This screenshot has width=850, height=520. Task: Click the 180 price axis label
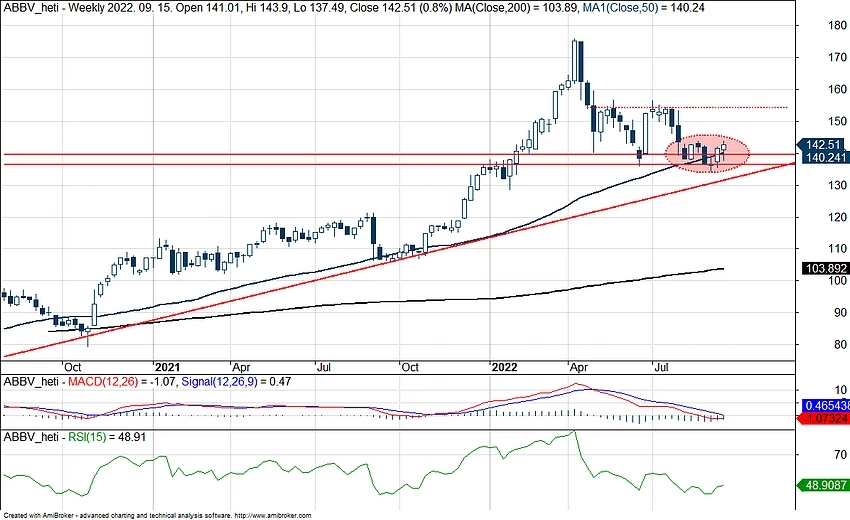tap(838, 25)
